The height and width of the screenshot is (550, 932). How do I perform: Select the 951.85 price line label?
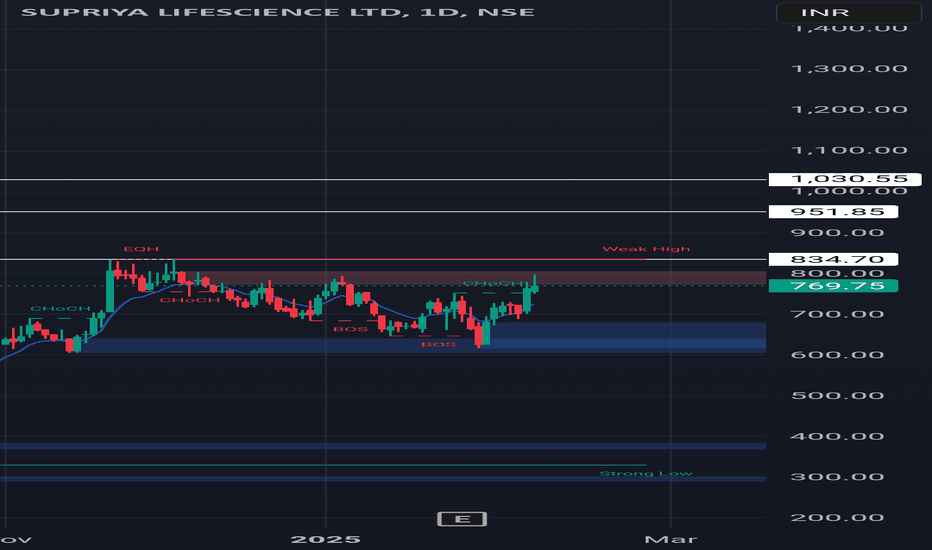tap(833, 212)
